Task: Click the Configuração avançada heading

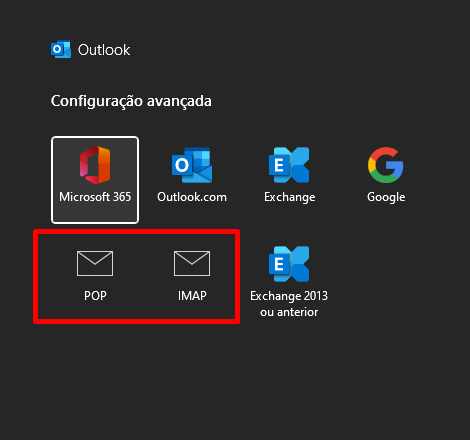Action: (131, 101)
